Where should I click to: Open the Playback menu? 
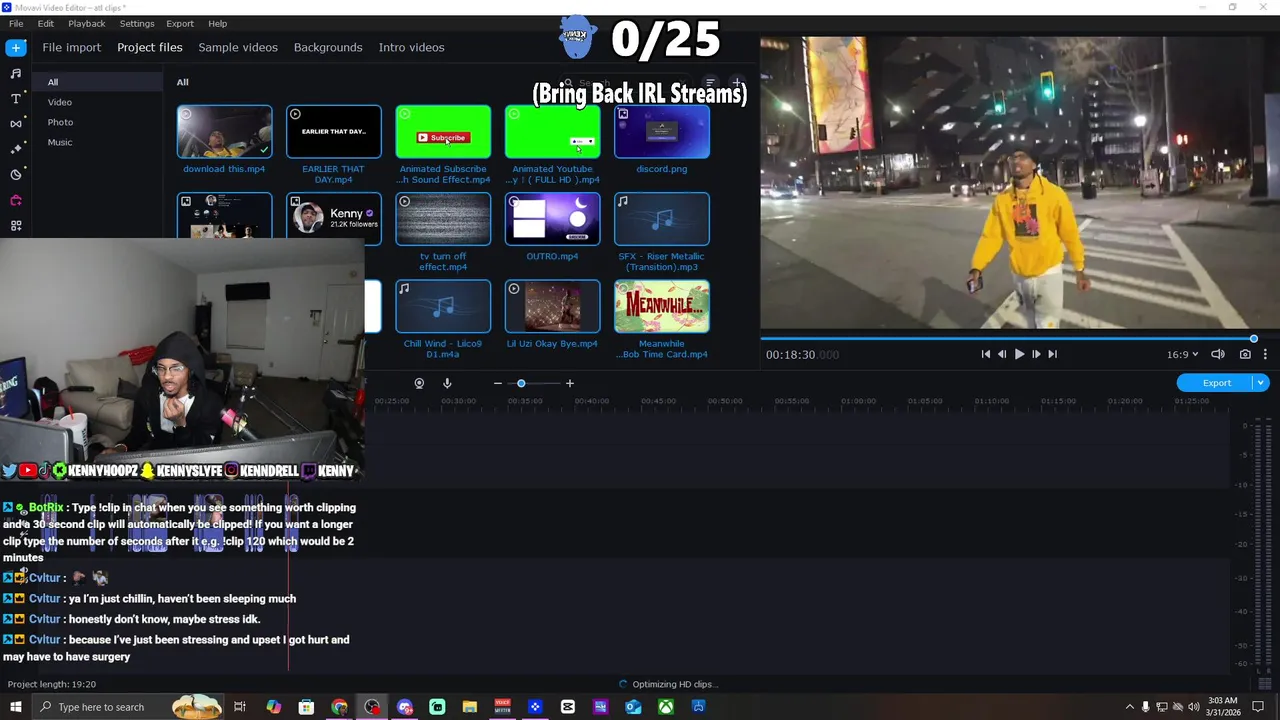[x=87, y=23]
